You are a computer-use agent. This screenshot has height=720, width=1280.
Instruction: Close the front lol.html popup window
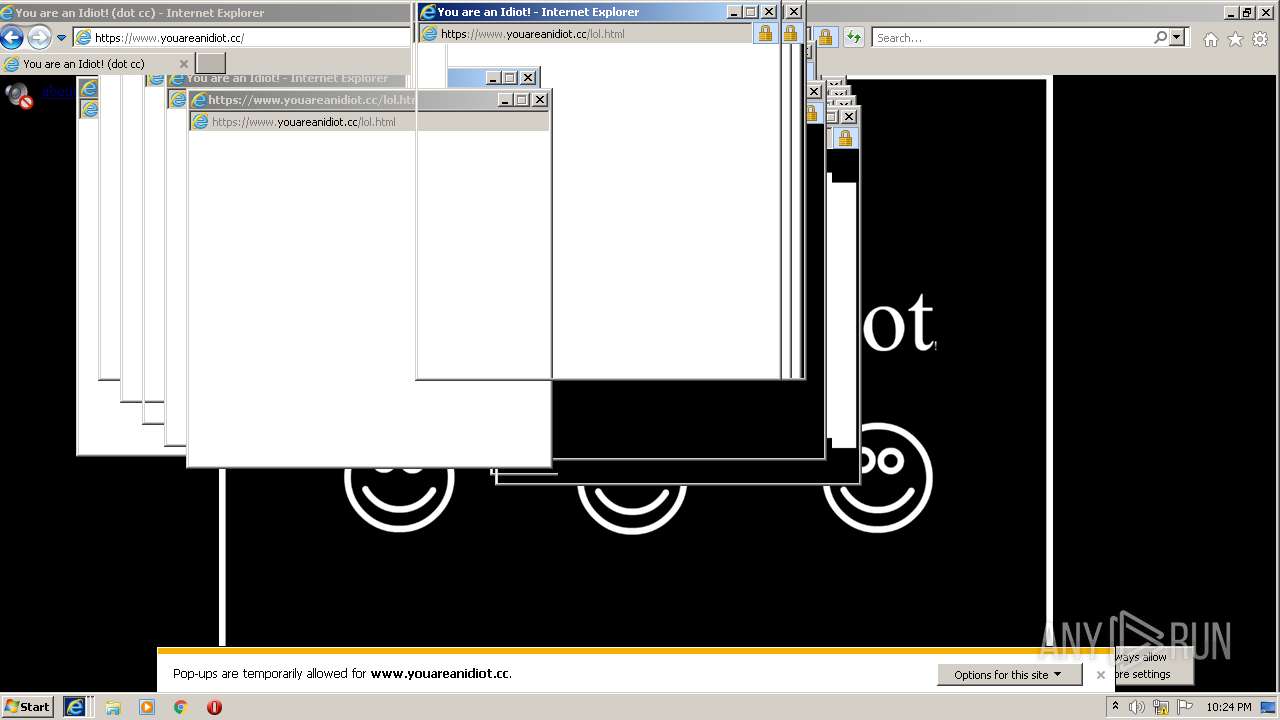540,100
